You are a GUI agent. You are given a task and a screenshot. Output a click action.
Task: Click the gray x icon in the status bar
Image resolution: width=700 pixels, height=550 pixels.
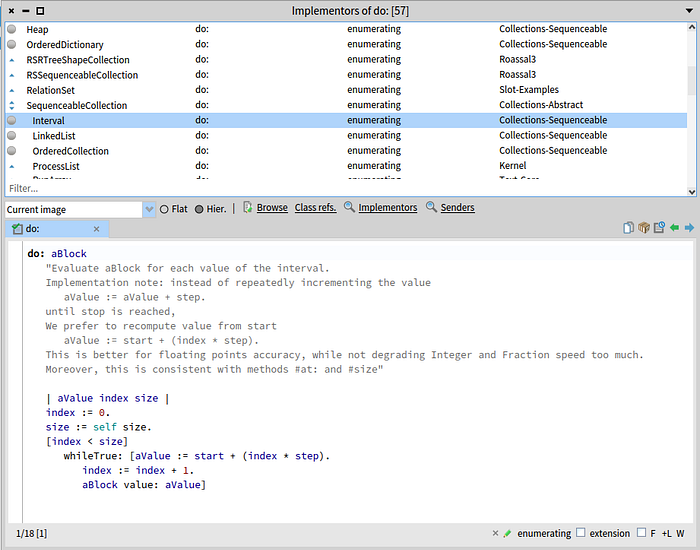click(x=495, y=533)
